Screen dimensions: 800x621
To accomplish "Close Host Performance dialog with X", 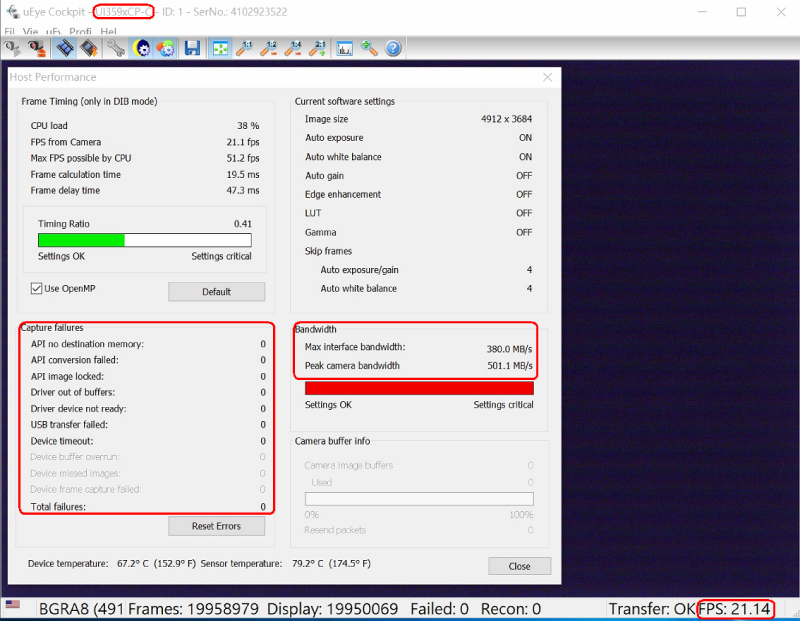I will tap(547, 77).
